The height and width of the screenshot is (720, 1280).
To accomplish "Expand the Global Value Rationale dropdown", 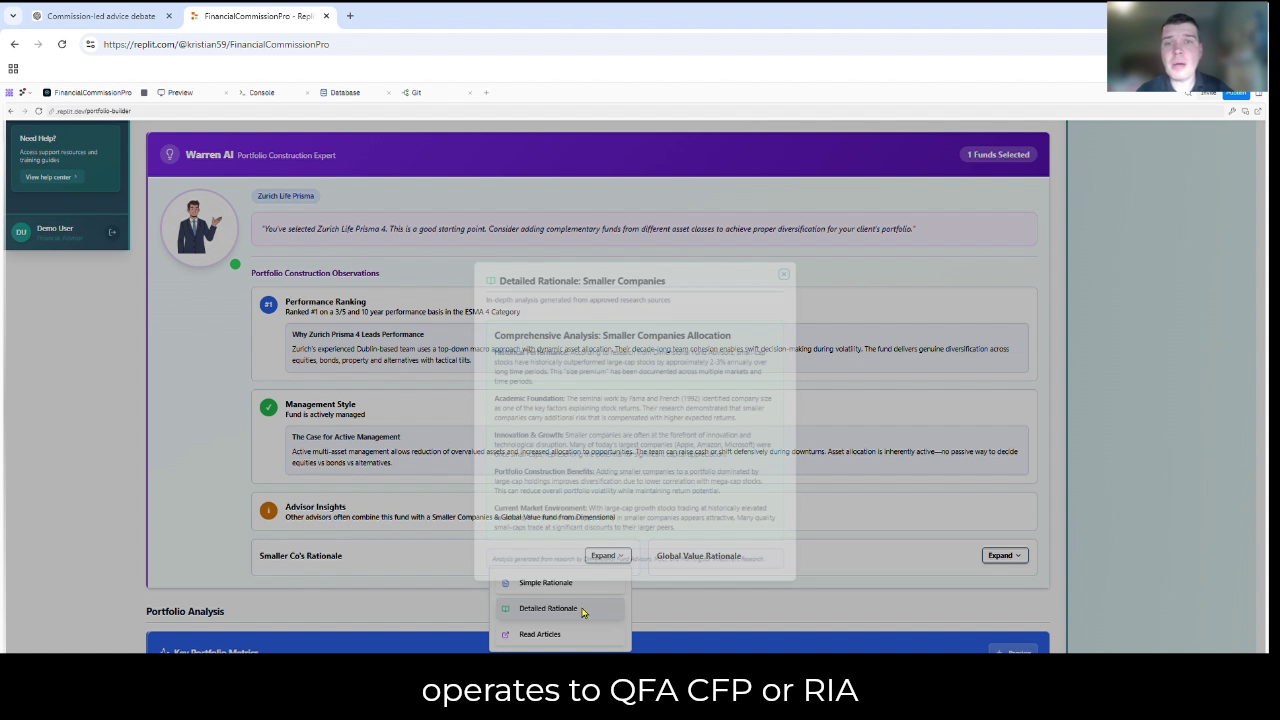I will [x=1004, y=555].
